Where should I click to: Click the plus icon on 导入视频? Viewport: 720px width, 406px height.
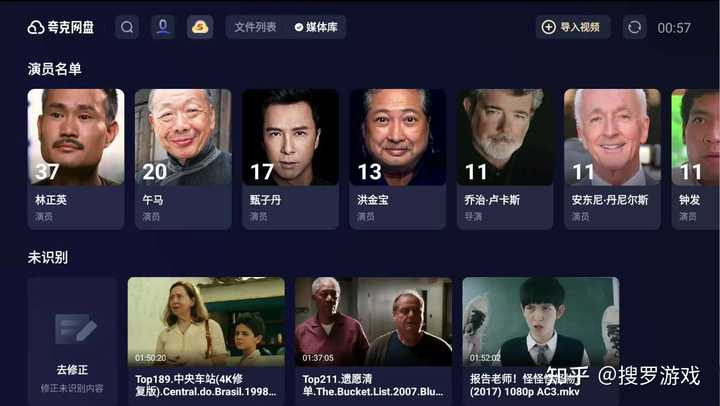coord(549,27)
